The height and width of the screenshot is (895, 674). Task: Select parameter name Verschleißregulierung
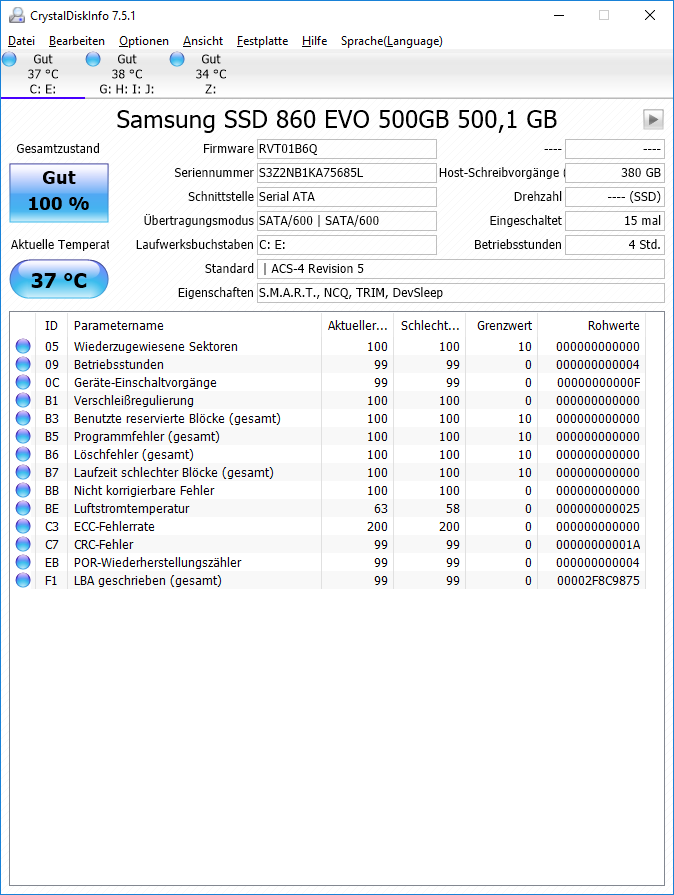(x=134, y=400)
